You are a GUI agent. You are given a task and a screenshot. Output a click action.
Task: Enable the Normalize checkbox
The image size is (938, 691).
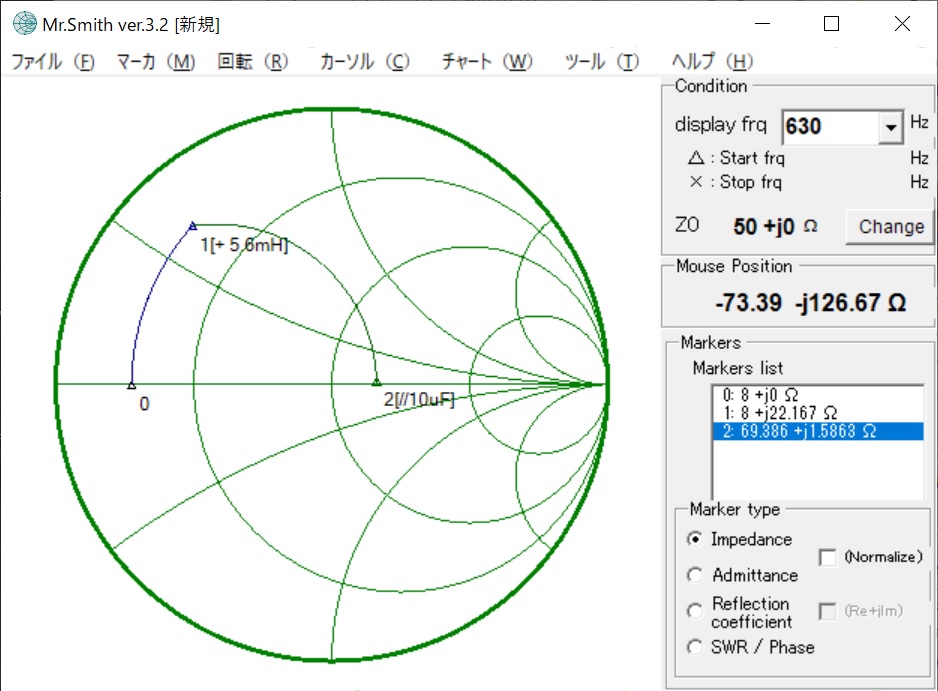point(828,557)
